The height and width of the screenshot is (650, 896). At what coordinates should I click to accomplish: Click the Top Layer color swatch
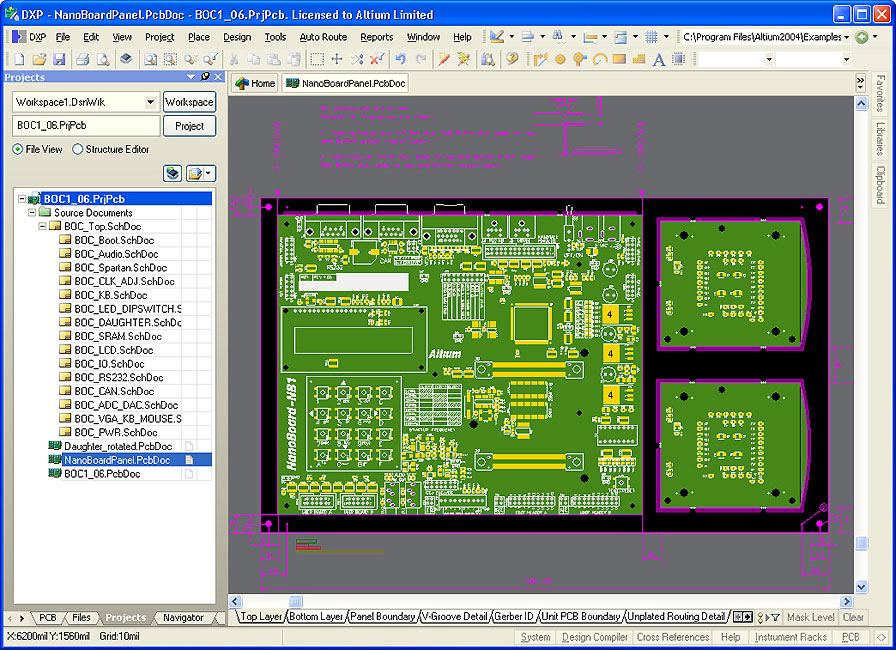(x=235, y=617)
